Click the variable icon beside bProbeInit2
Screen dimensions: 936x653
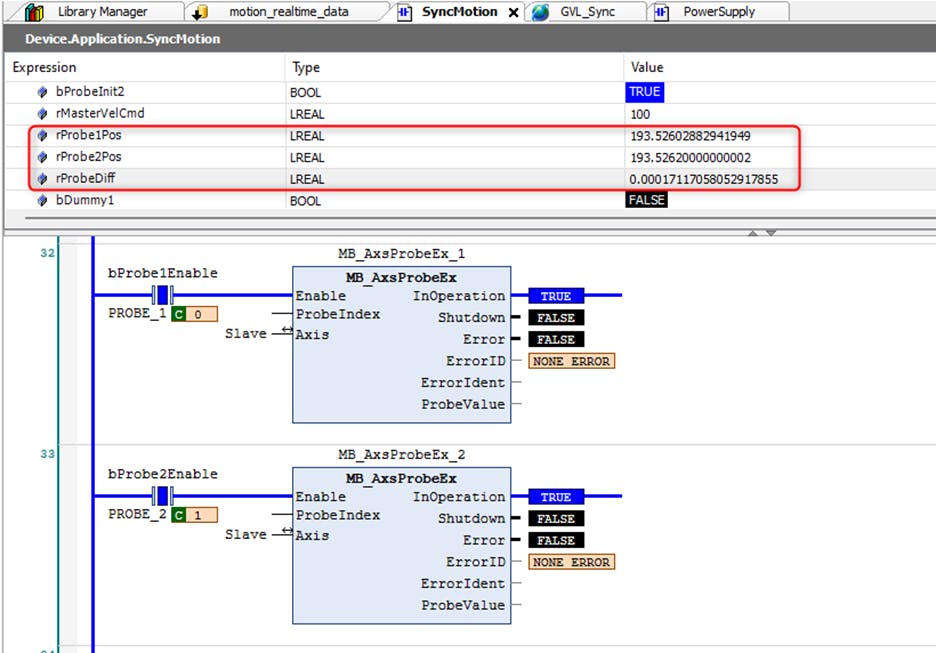(x=42, y=92)
